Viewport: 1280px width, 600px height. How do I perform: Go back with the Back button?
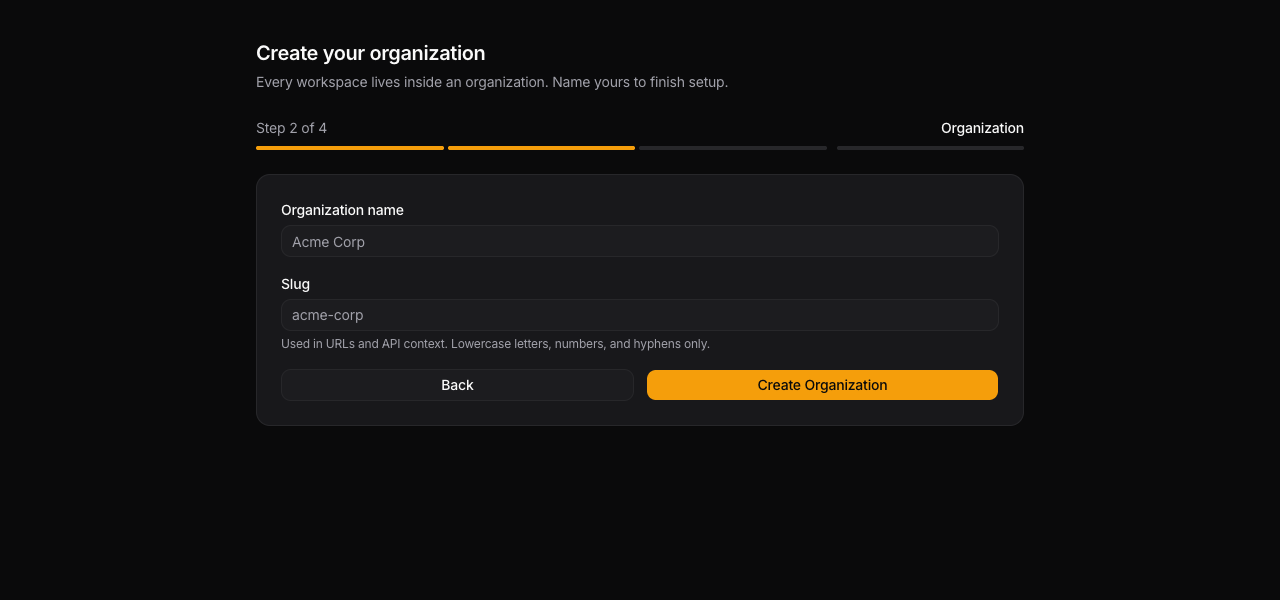[x=457, y=385]
